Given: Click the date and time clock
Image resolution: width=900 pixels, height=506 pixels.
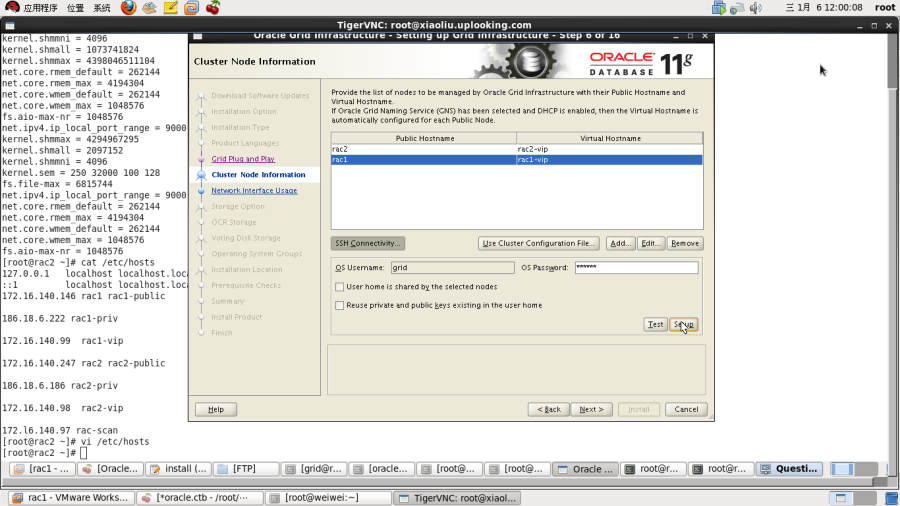Looking at the screenshot, I should 824,7.
